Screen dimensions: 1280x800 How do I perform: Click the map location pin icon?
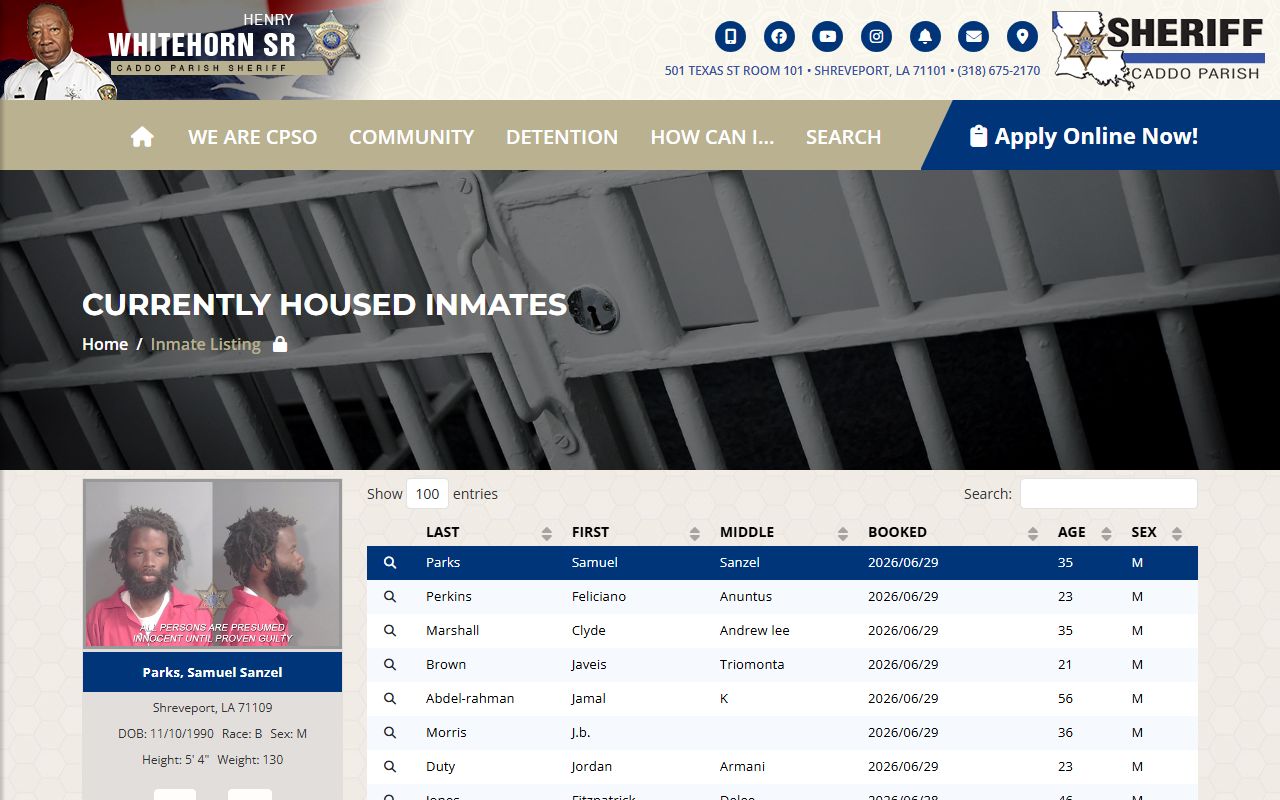click(x=1022, y=37)
